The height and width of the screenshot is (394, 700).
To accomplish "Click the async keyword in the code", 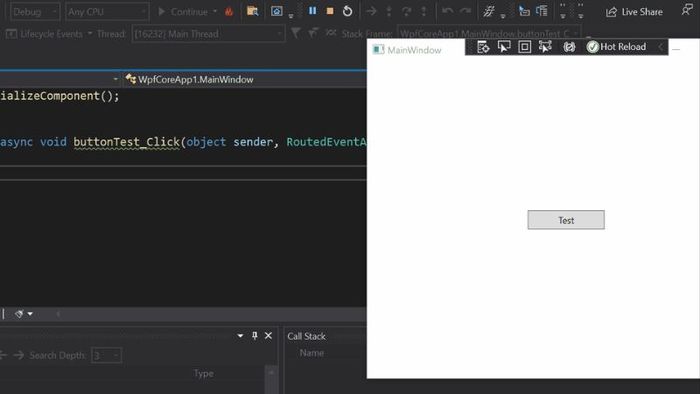I will click(17, 142).
